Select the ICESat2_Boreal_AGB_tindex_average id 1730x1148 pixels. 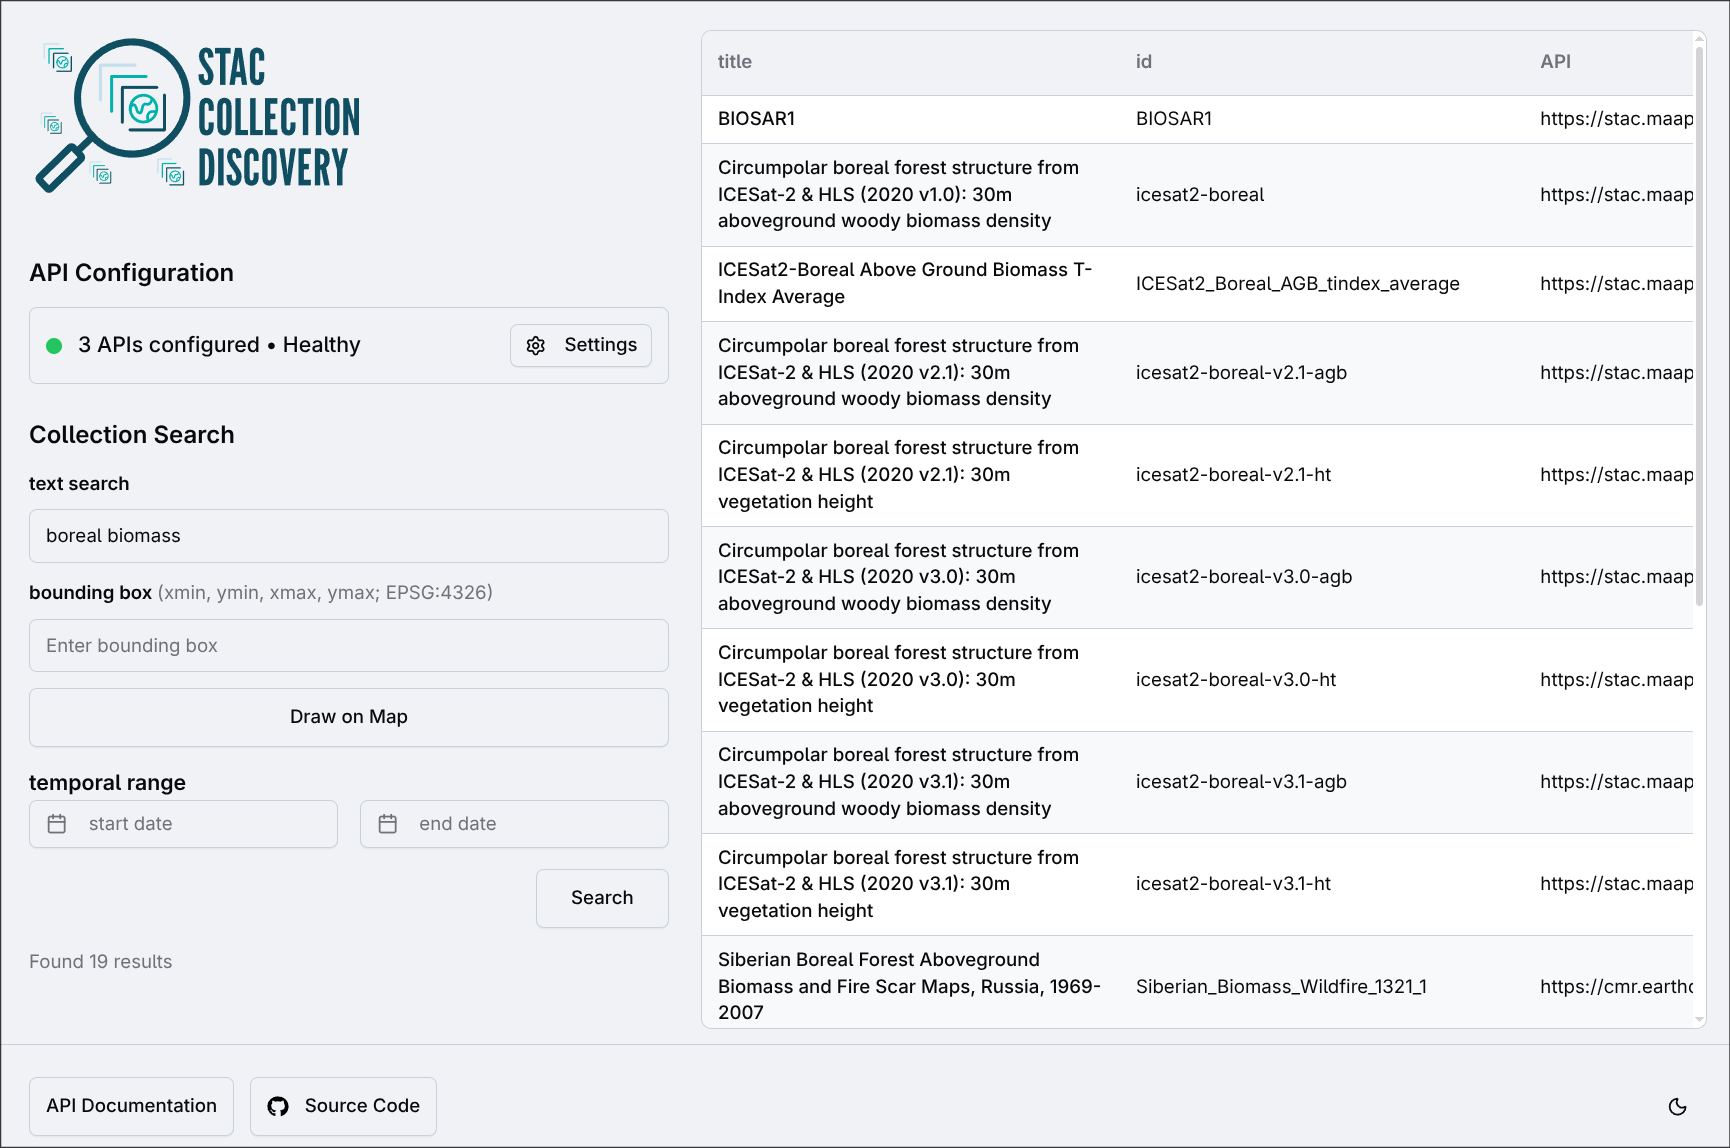click(1298, 284)
